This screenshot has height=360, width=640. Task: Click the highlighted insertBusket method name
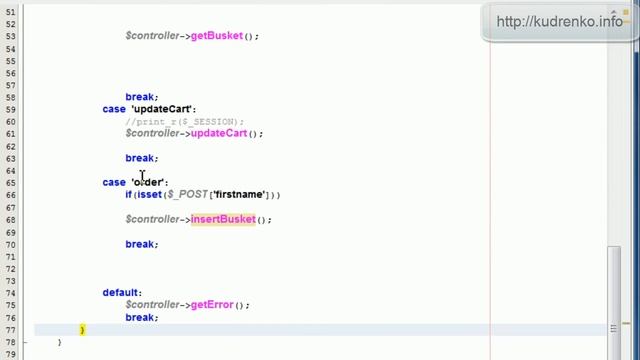click(223, 219)
